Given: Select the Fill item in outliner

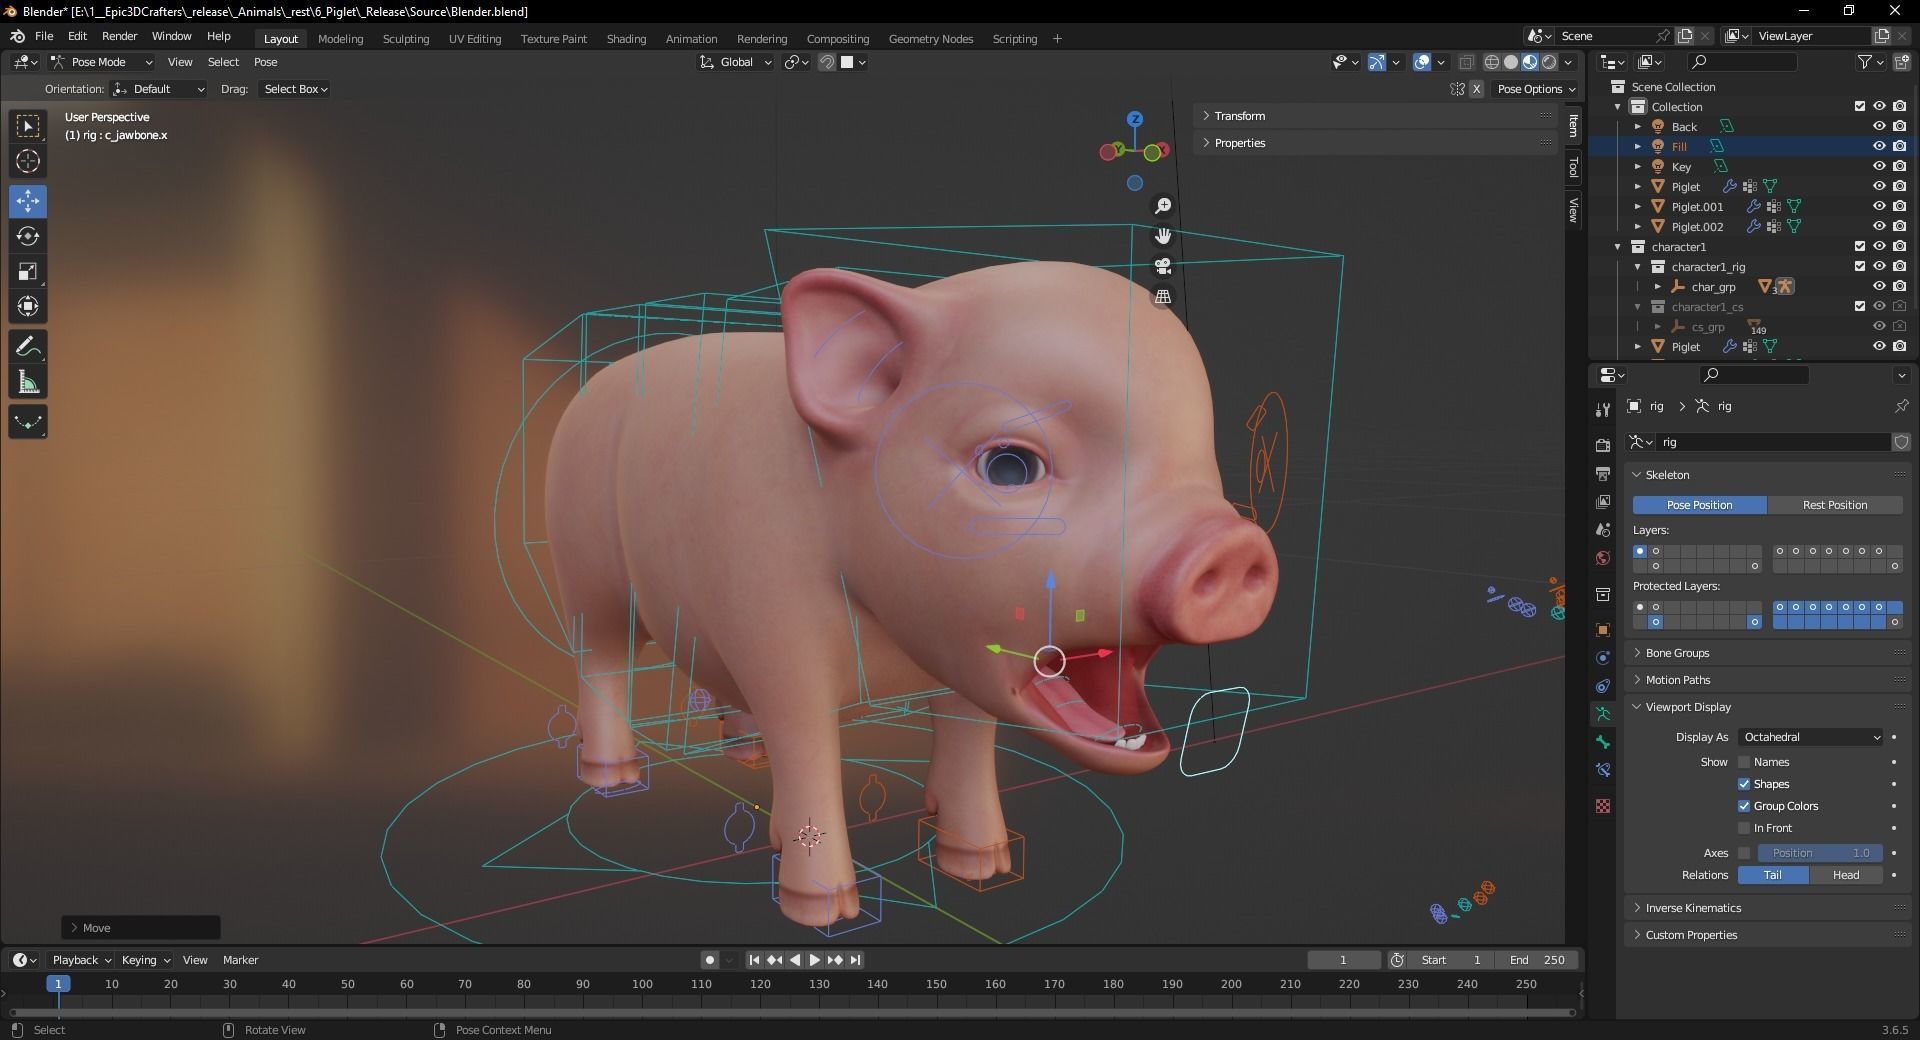Looking at the screenshot, I should [x=1679, y=146].
